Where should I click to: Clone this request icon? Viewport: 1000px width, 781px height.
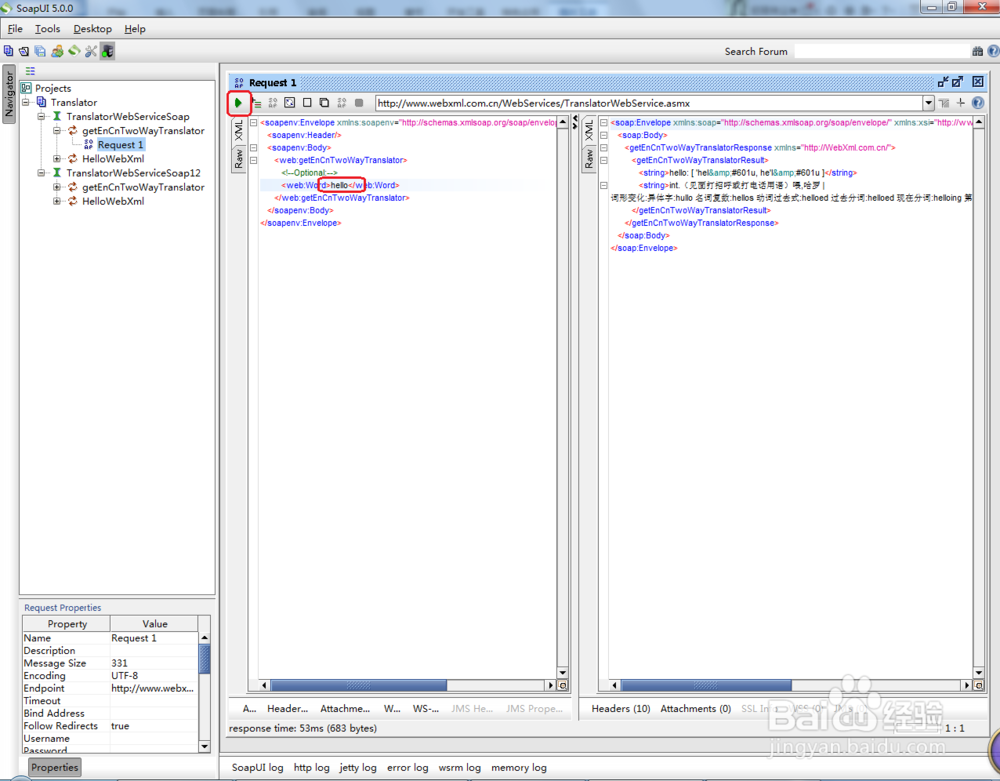click(x=324, y=103)
